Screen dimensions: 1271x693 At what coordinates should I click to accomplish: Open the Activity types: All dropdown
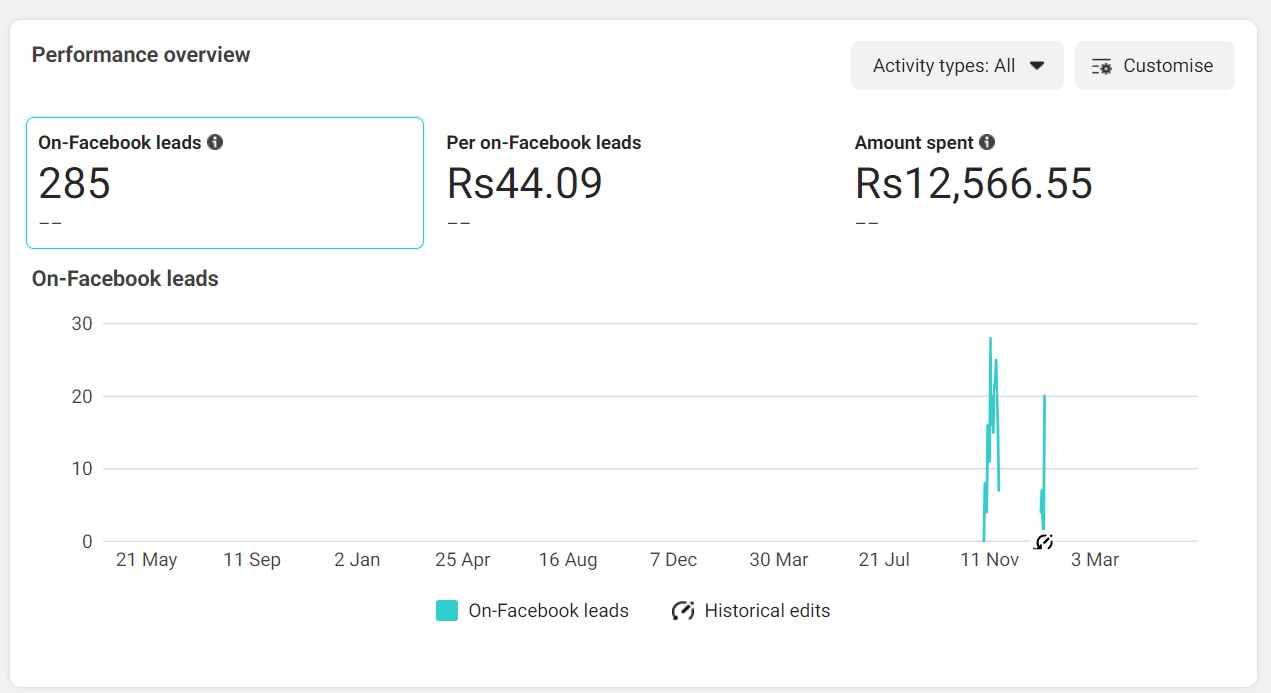957,66
